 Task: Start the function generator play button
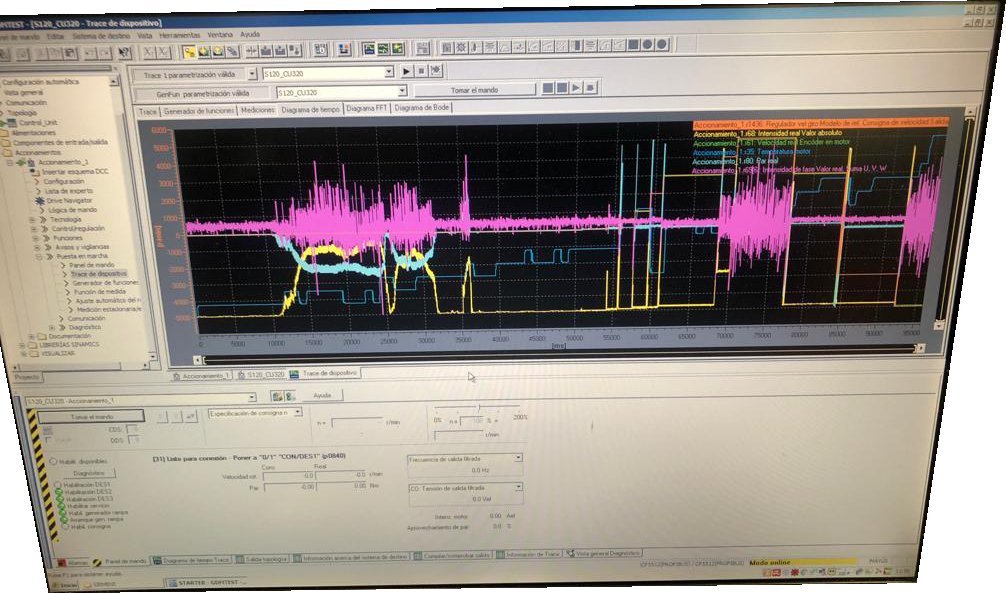click(x=576, y=87)
